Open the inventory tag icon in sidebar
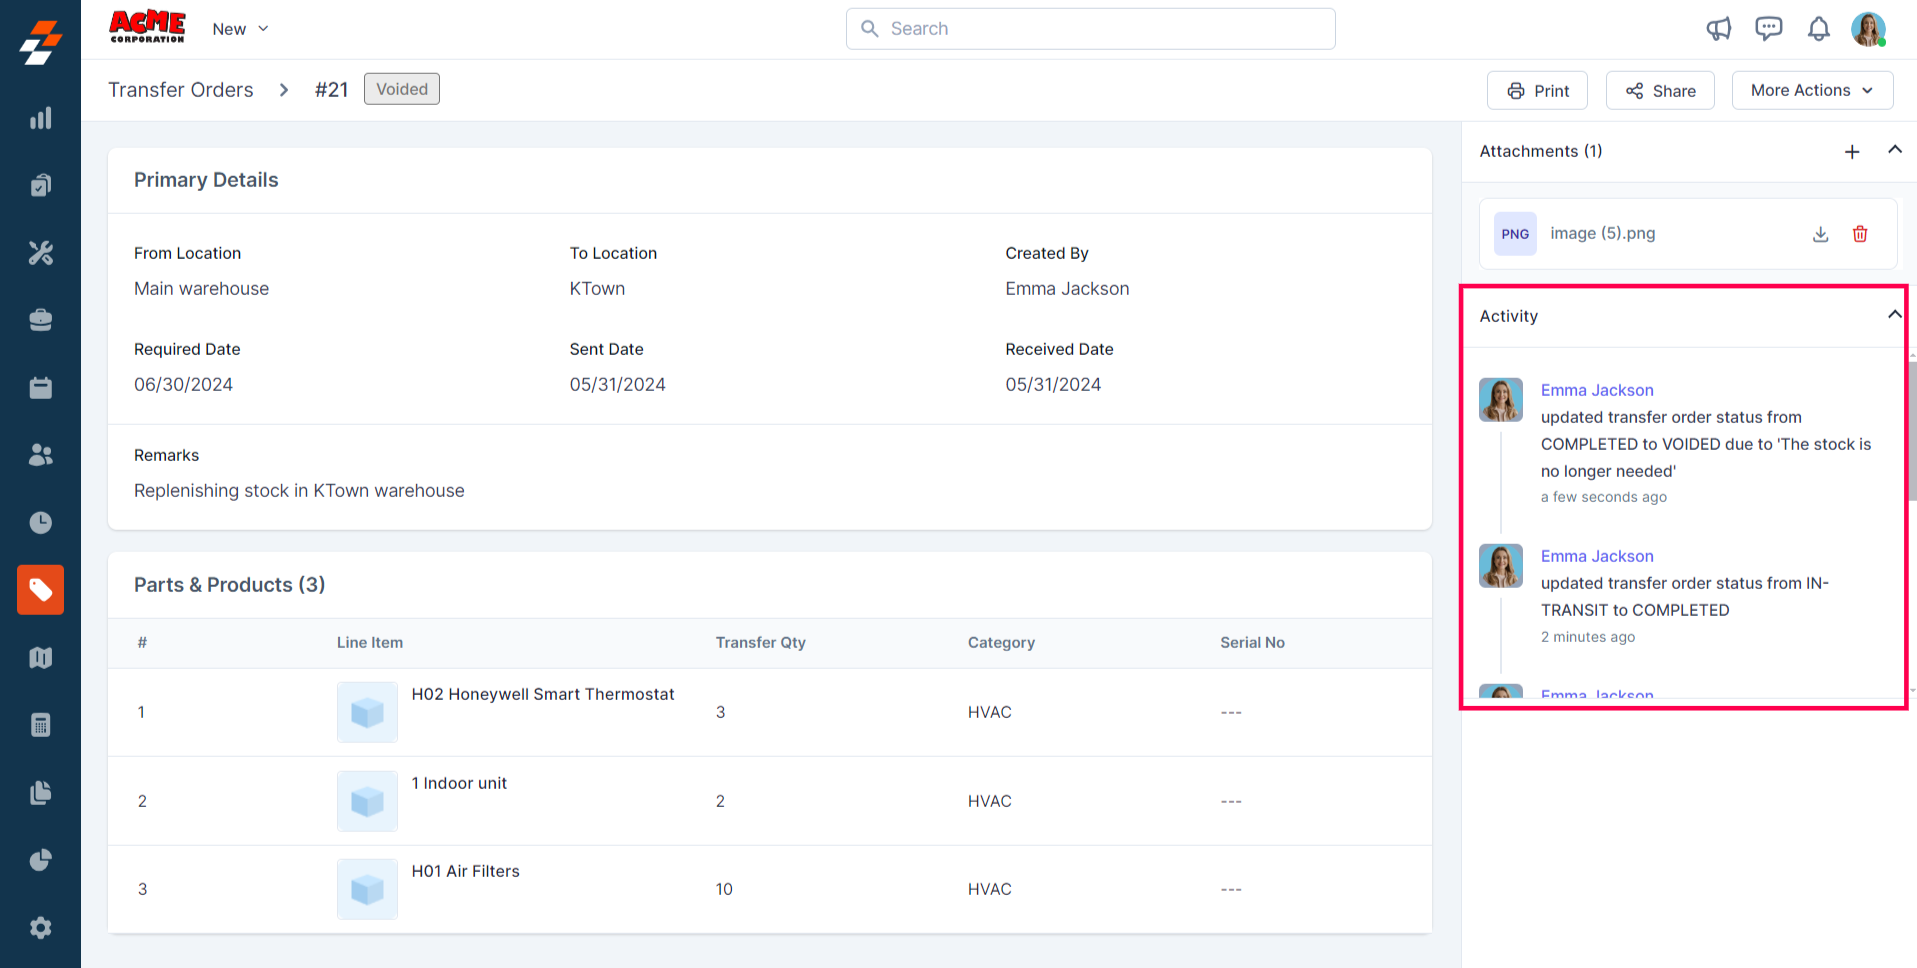The width and height of the screenshot is (1917, 968). click(40, 590)
